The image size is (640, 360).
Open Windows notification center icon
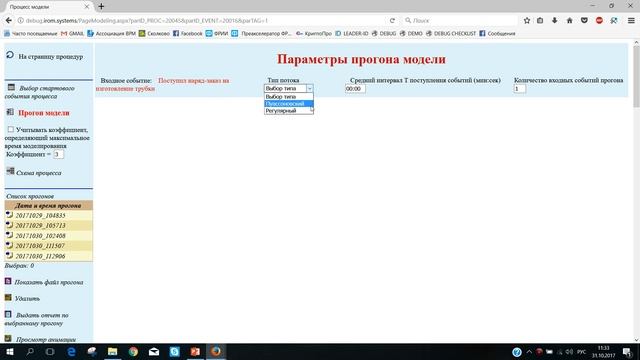pos(627,351)
